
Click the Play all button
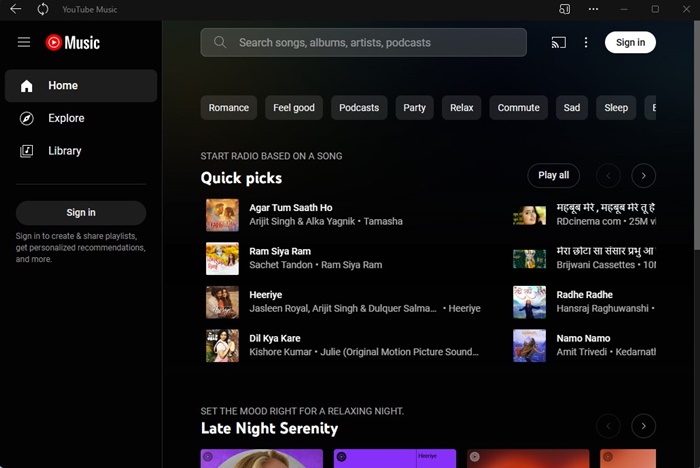point(553,176)
